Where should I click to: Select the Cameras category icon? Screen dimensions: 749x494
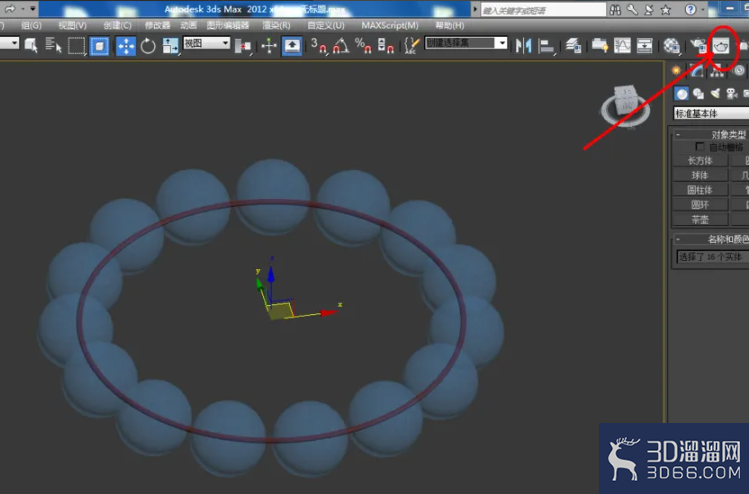pos(732,94)
